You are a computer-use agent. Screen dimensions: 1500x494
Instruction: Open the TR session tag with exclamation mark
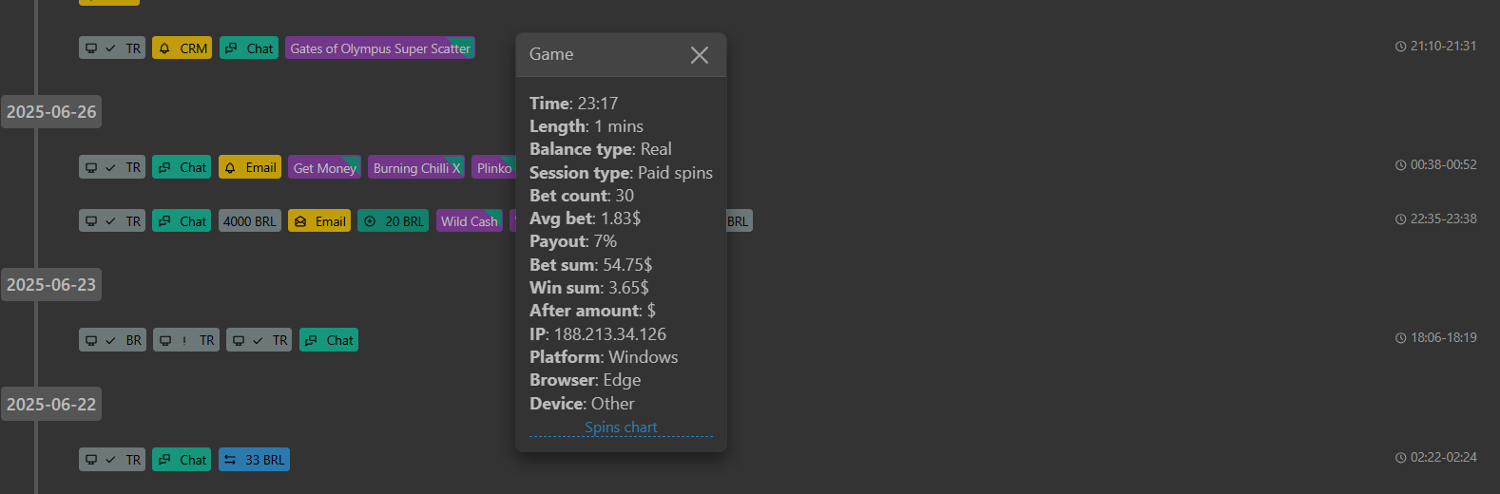[x=186, y=340]
